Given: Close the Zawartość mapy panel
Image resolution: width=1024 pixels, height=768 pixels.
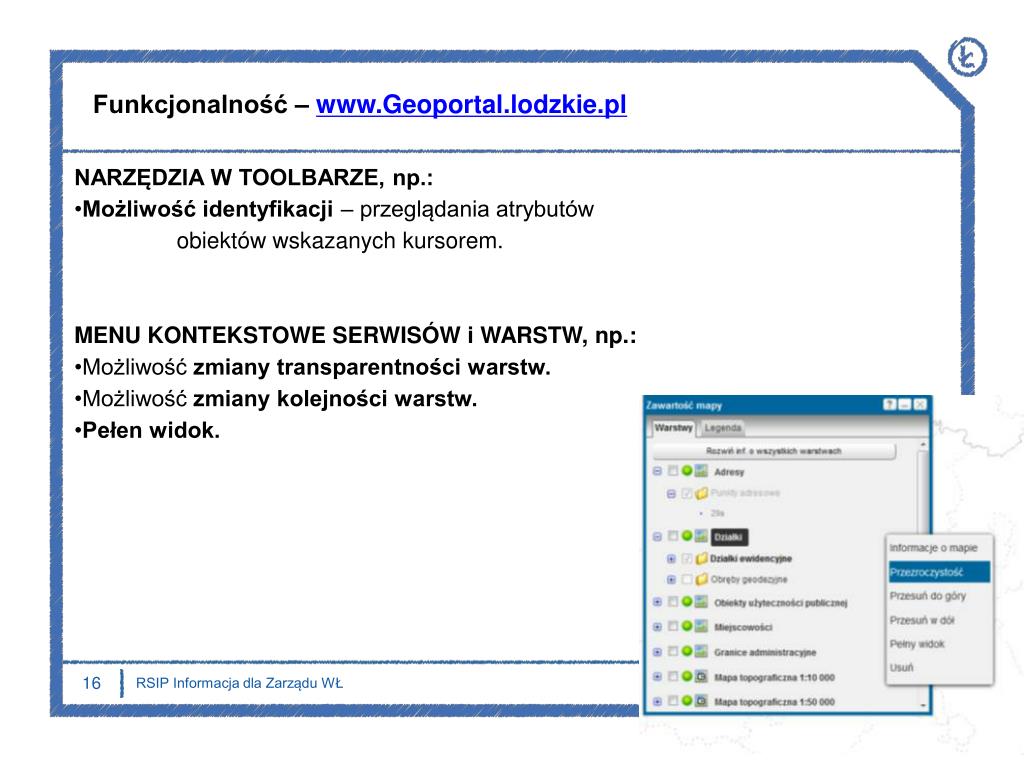Looking at the screenshot, I should 920,405.
